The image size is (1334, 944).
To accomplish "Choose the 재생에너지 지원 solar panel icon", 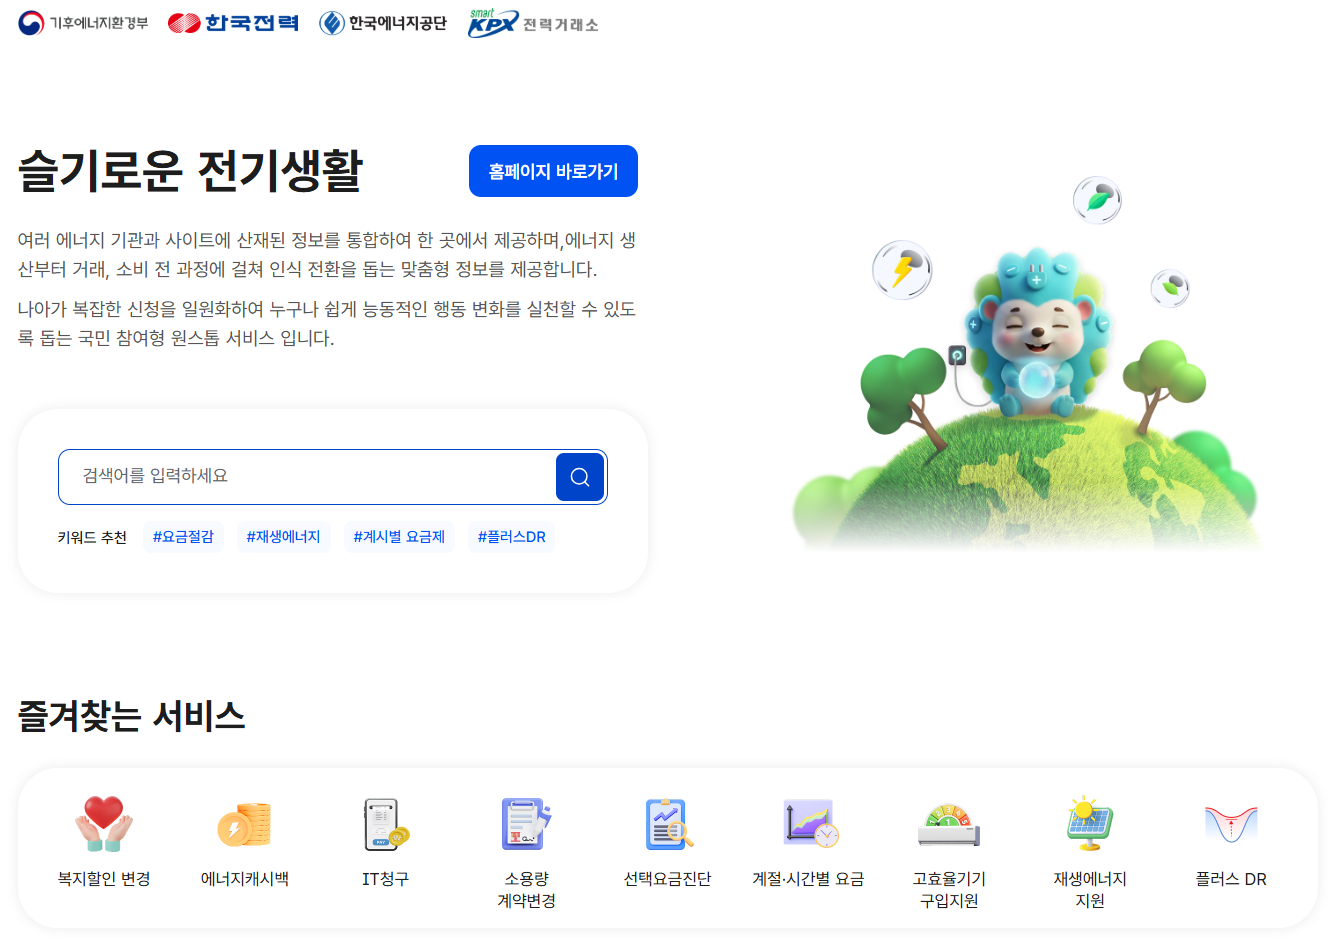I will tap(1089, 824).
